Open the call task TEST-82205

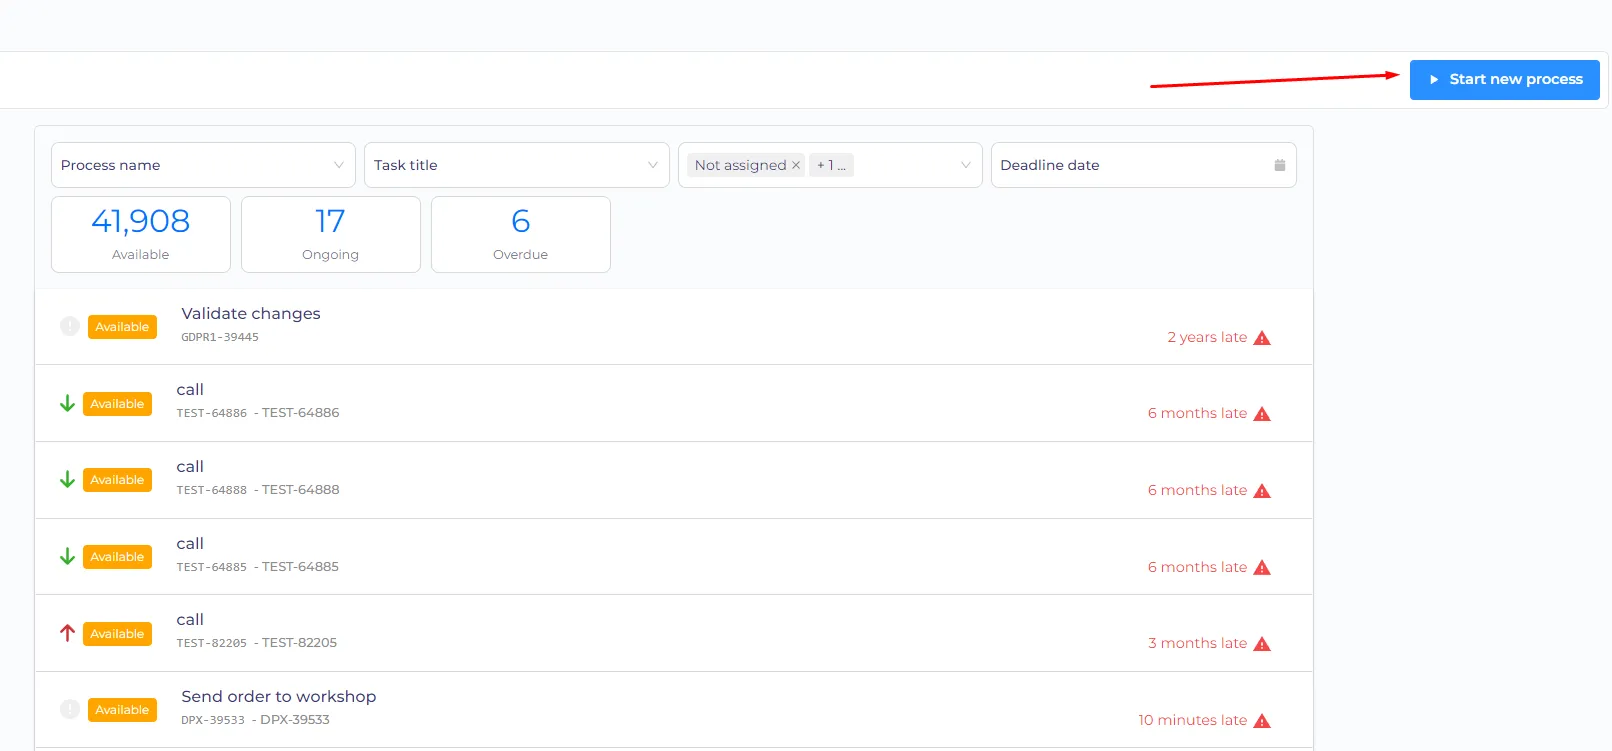(673, 633)
